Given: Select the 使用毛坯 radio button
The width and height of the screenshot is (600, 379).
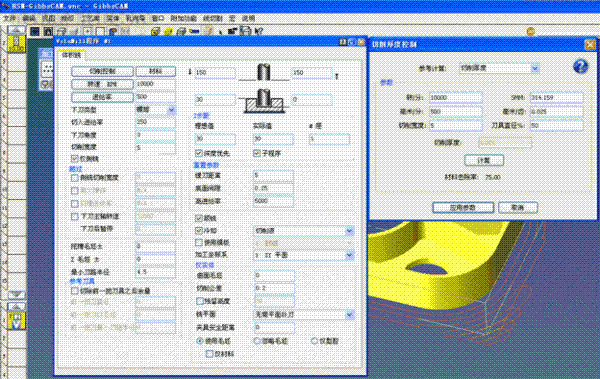Looking at the screenshot, I should pos(199,341).
